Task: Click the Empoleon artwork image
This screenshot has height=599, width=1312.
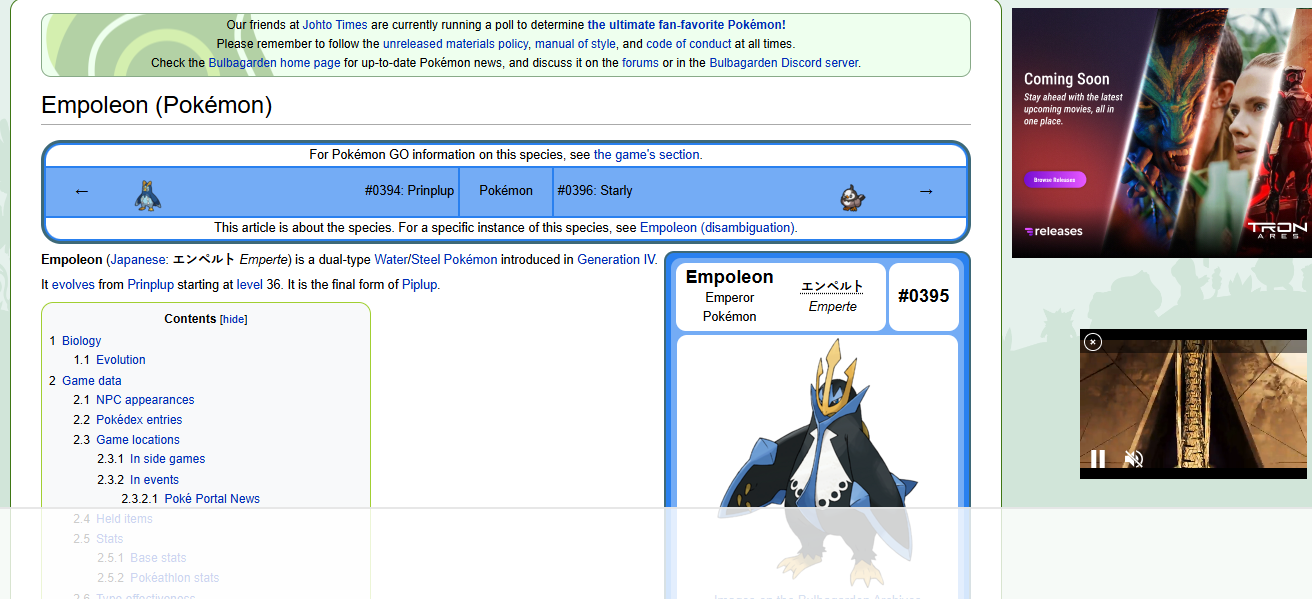Action: click(x=817, y=461)
